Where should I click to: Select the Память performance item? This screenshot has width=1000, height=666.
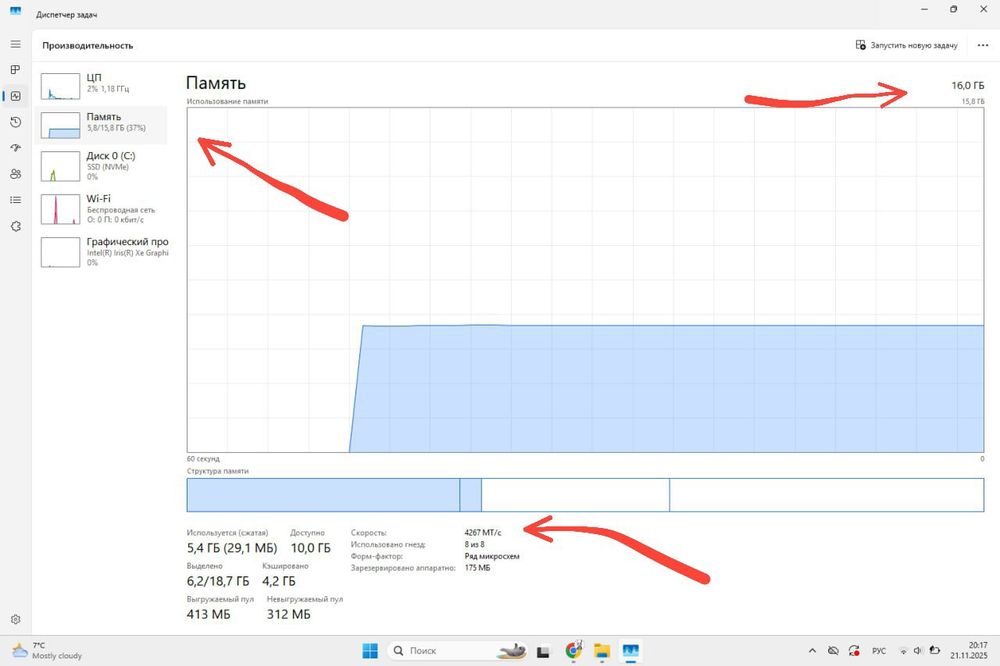(x=102, y=125)
